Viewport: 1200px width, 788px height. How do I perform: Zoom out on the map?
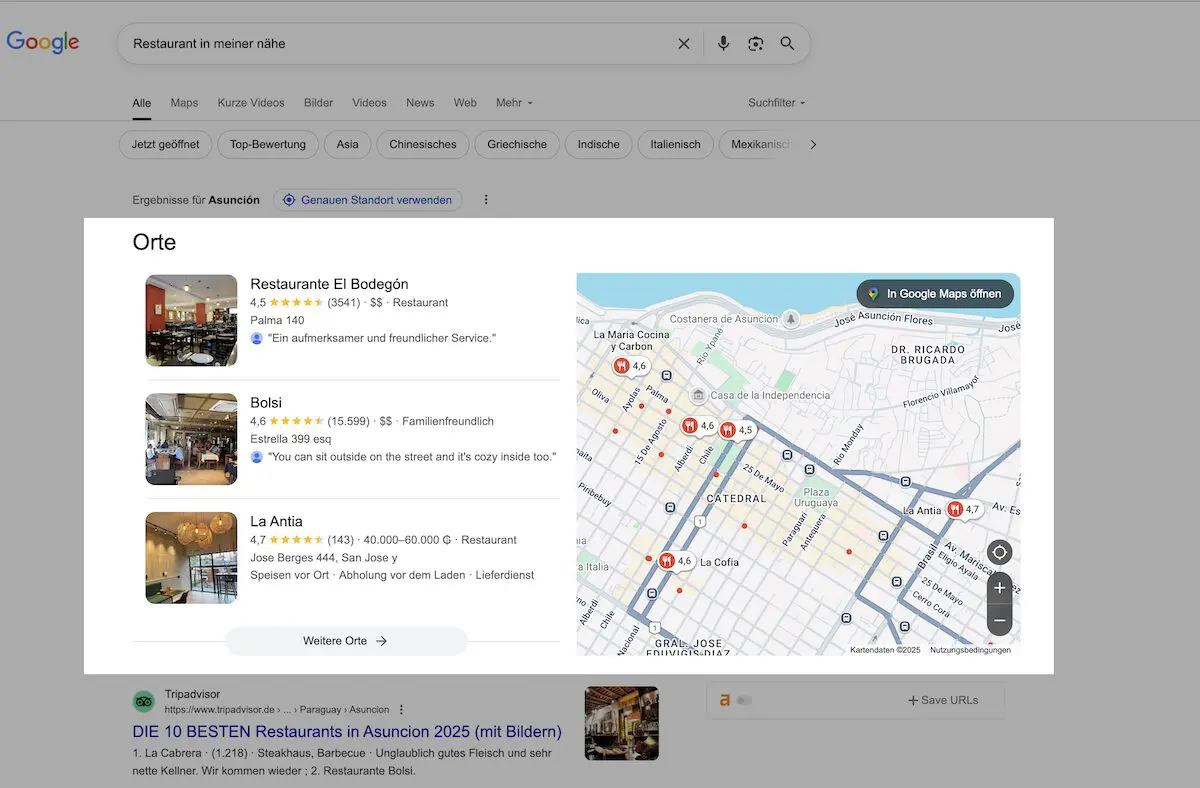(x=999, y=620)
